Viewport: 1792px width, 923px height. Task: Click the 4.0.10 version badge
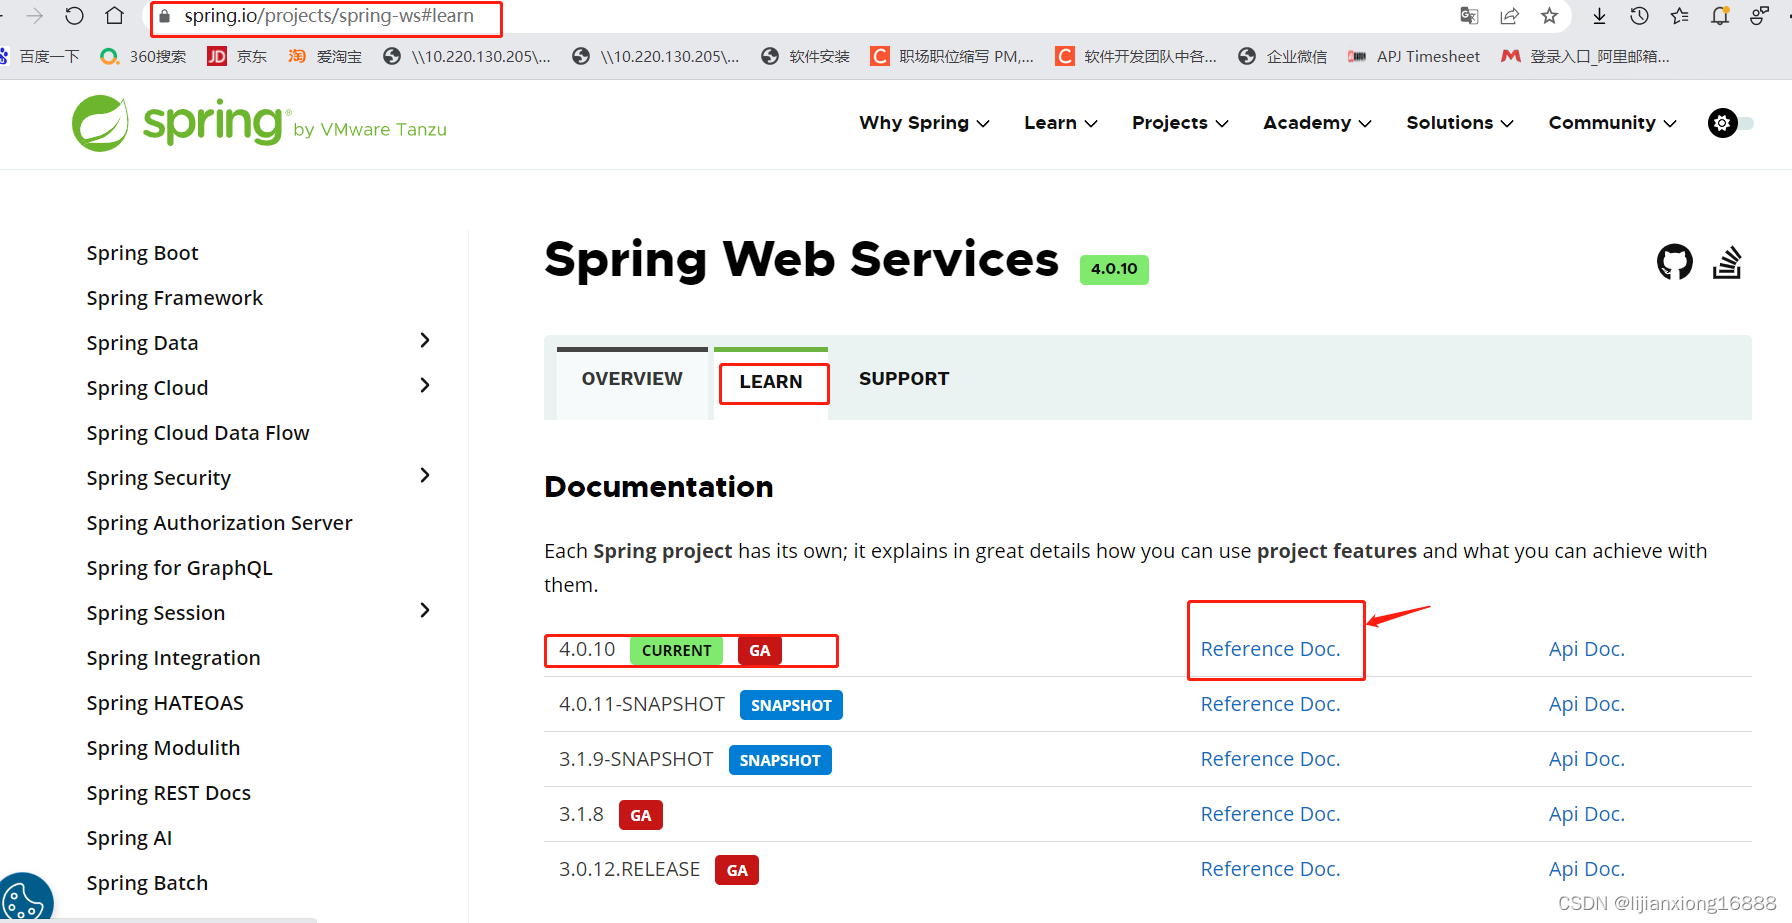coord(1114,269)
